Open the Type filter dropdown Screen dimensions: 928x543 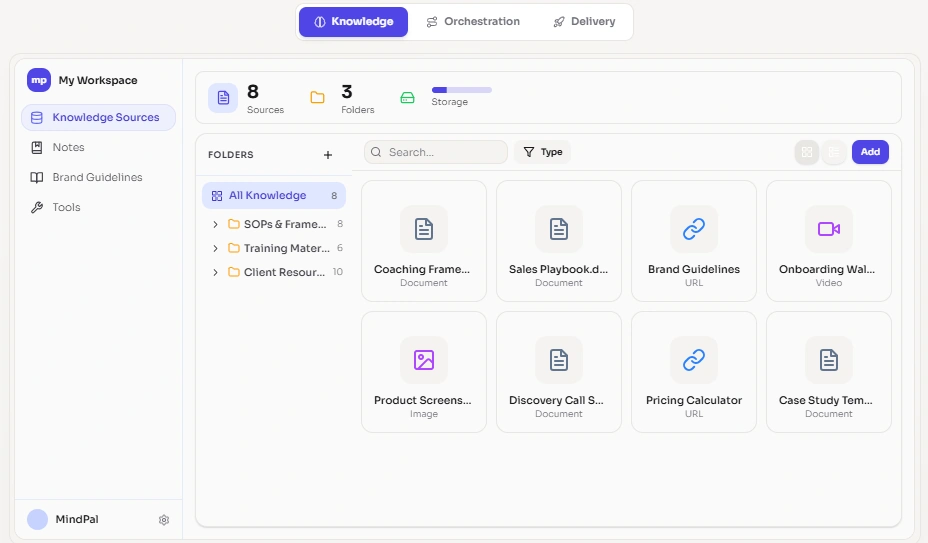point(543,152)
